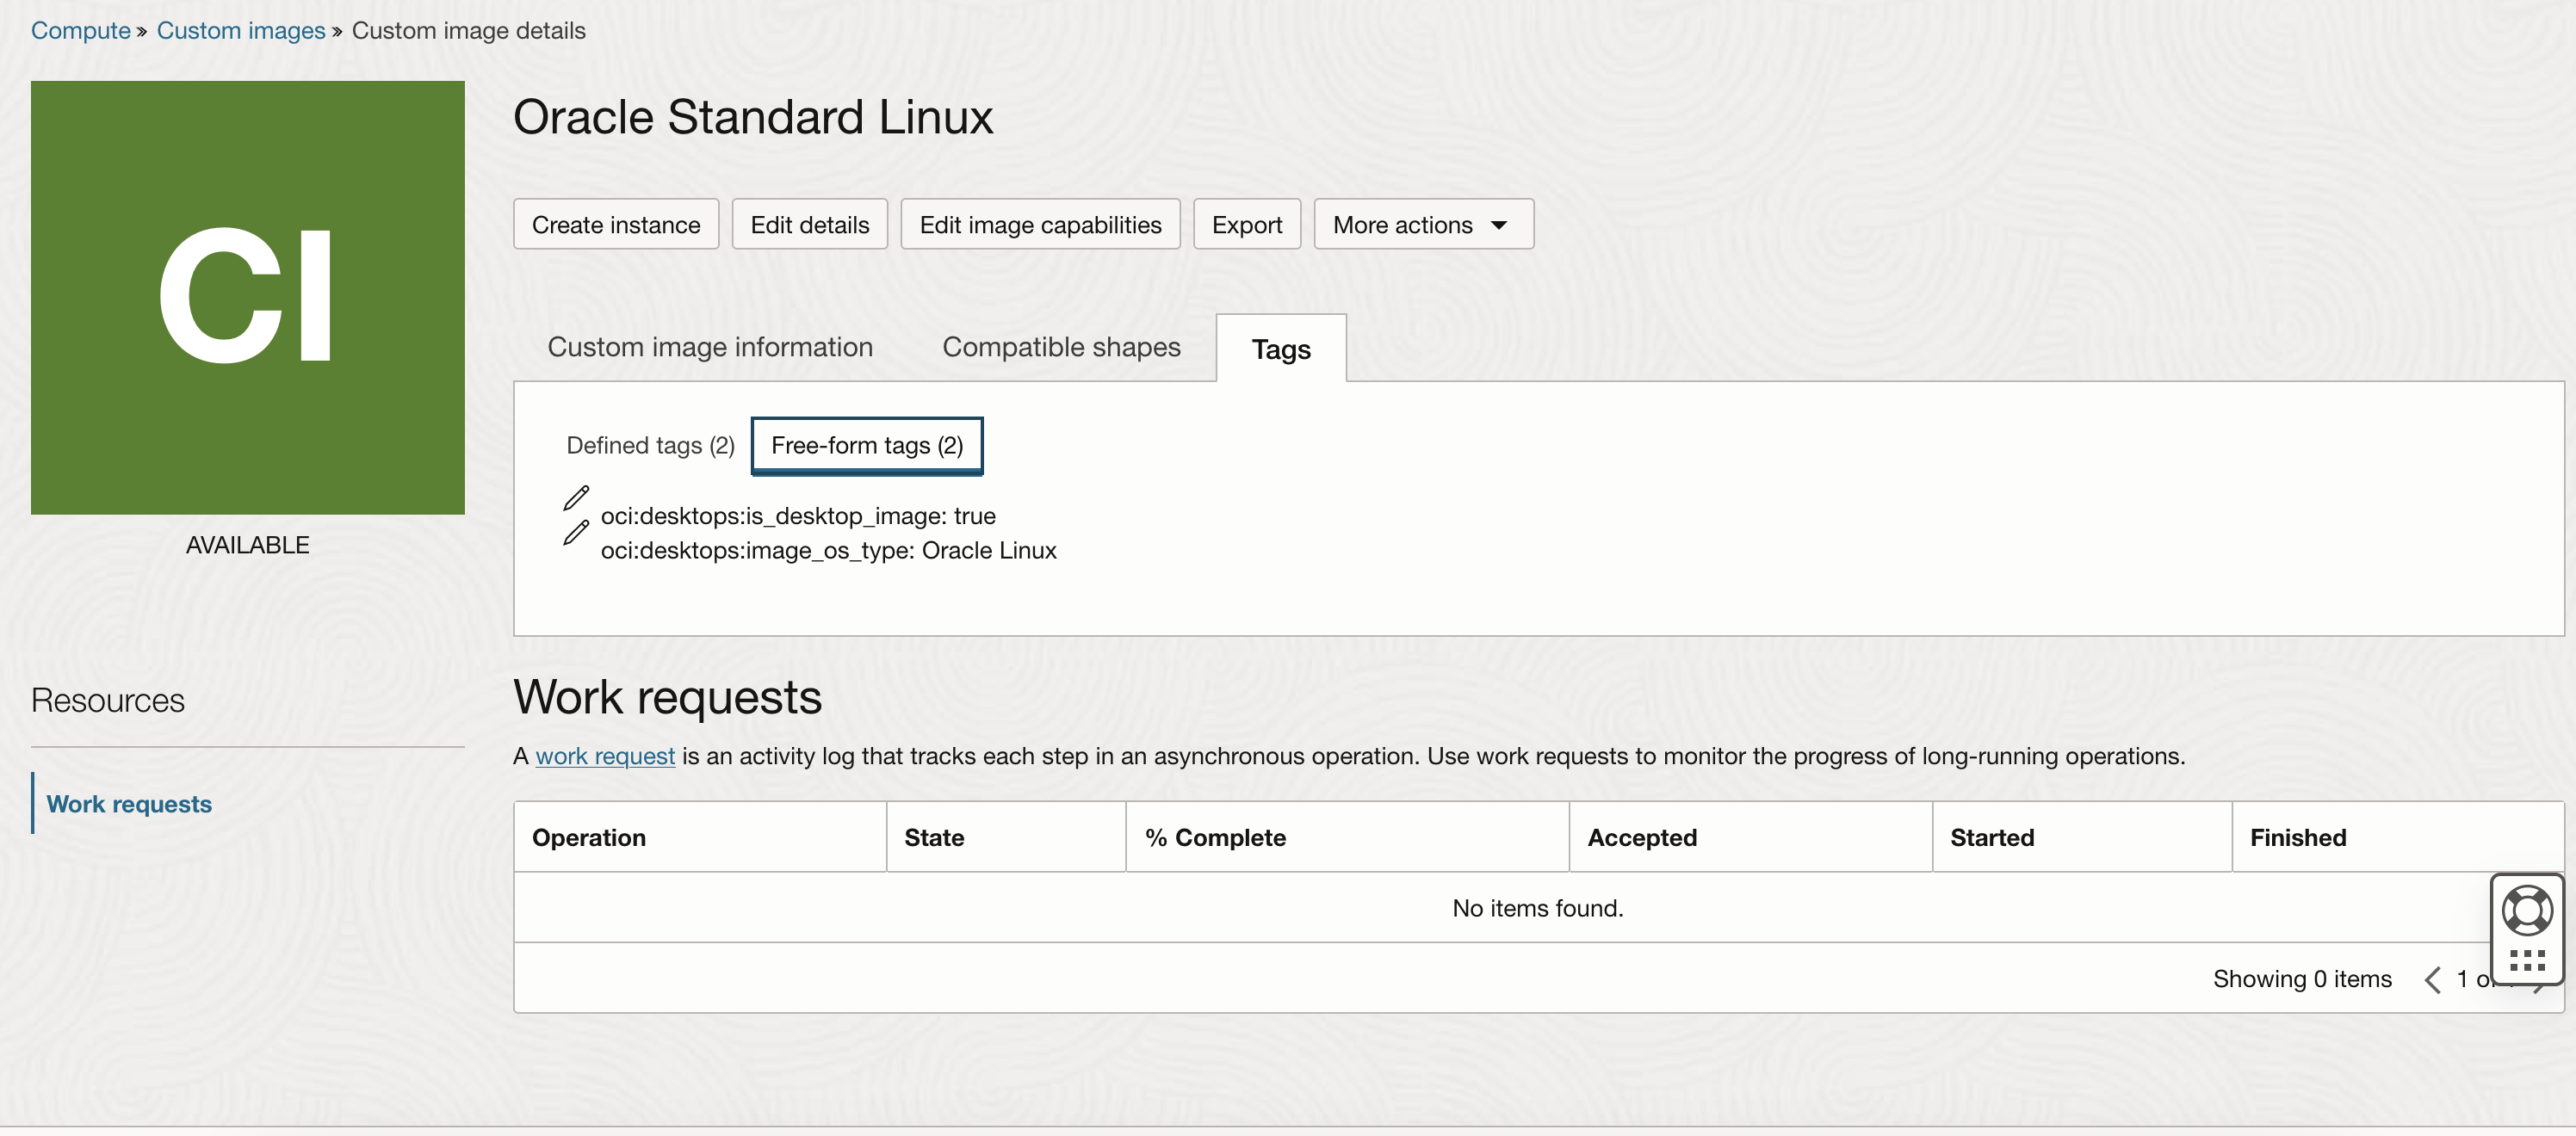Click the % Complete column header
The width and height of the screenshot is (2576, 1136).
[x=1348, y=837]
